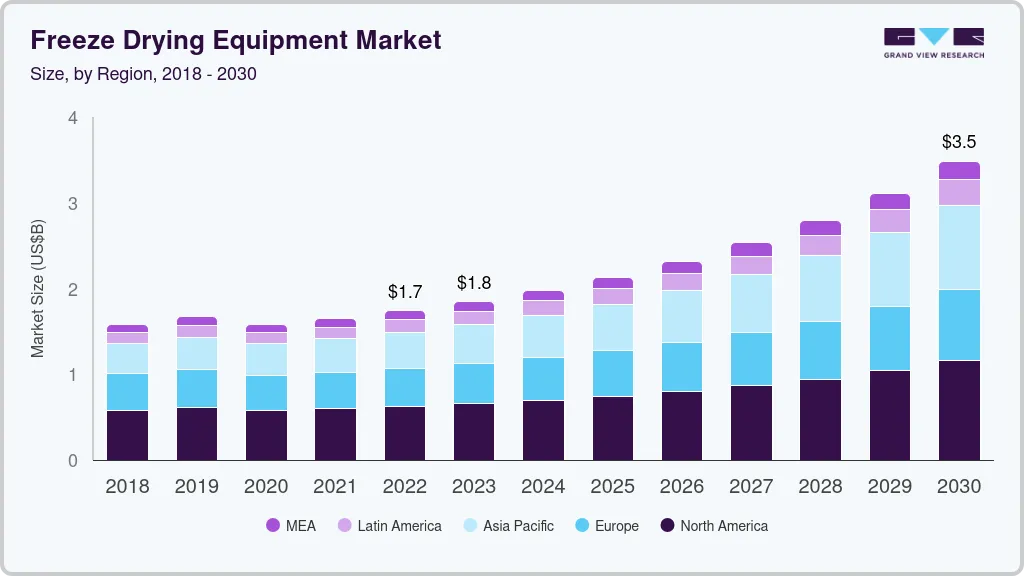1024x576 pixels.
Task: Click the $1.7 data label above 2022
Action: point(406,292)
